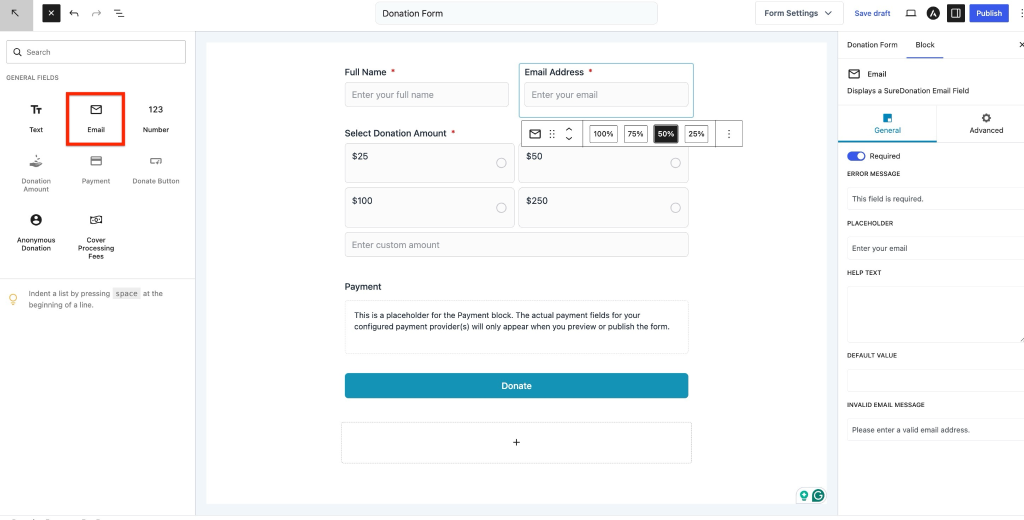The image size is (1024, 520).
Task: Edit the Placeholder field in sidebar
Action: click(x=936, y=248)
